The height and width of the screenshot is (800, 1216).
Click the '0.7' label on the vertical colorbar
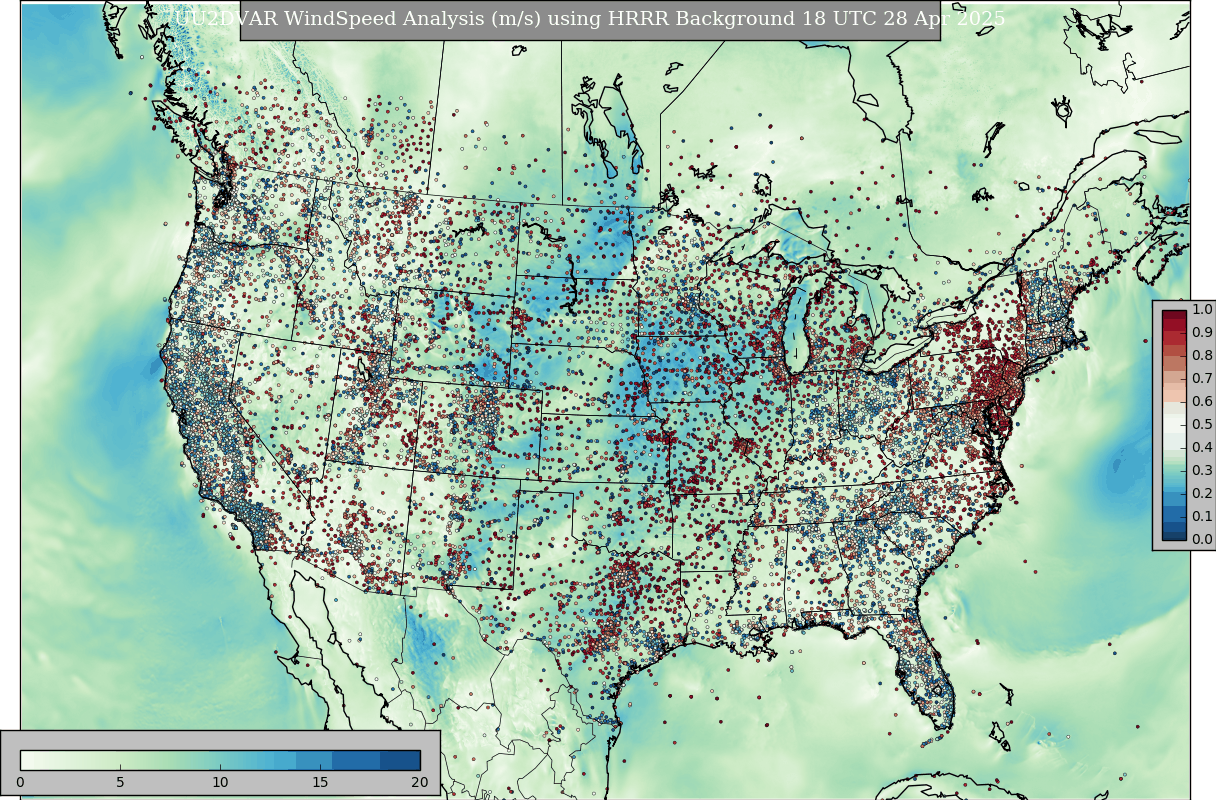tap(1202, 379)
